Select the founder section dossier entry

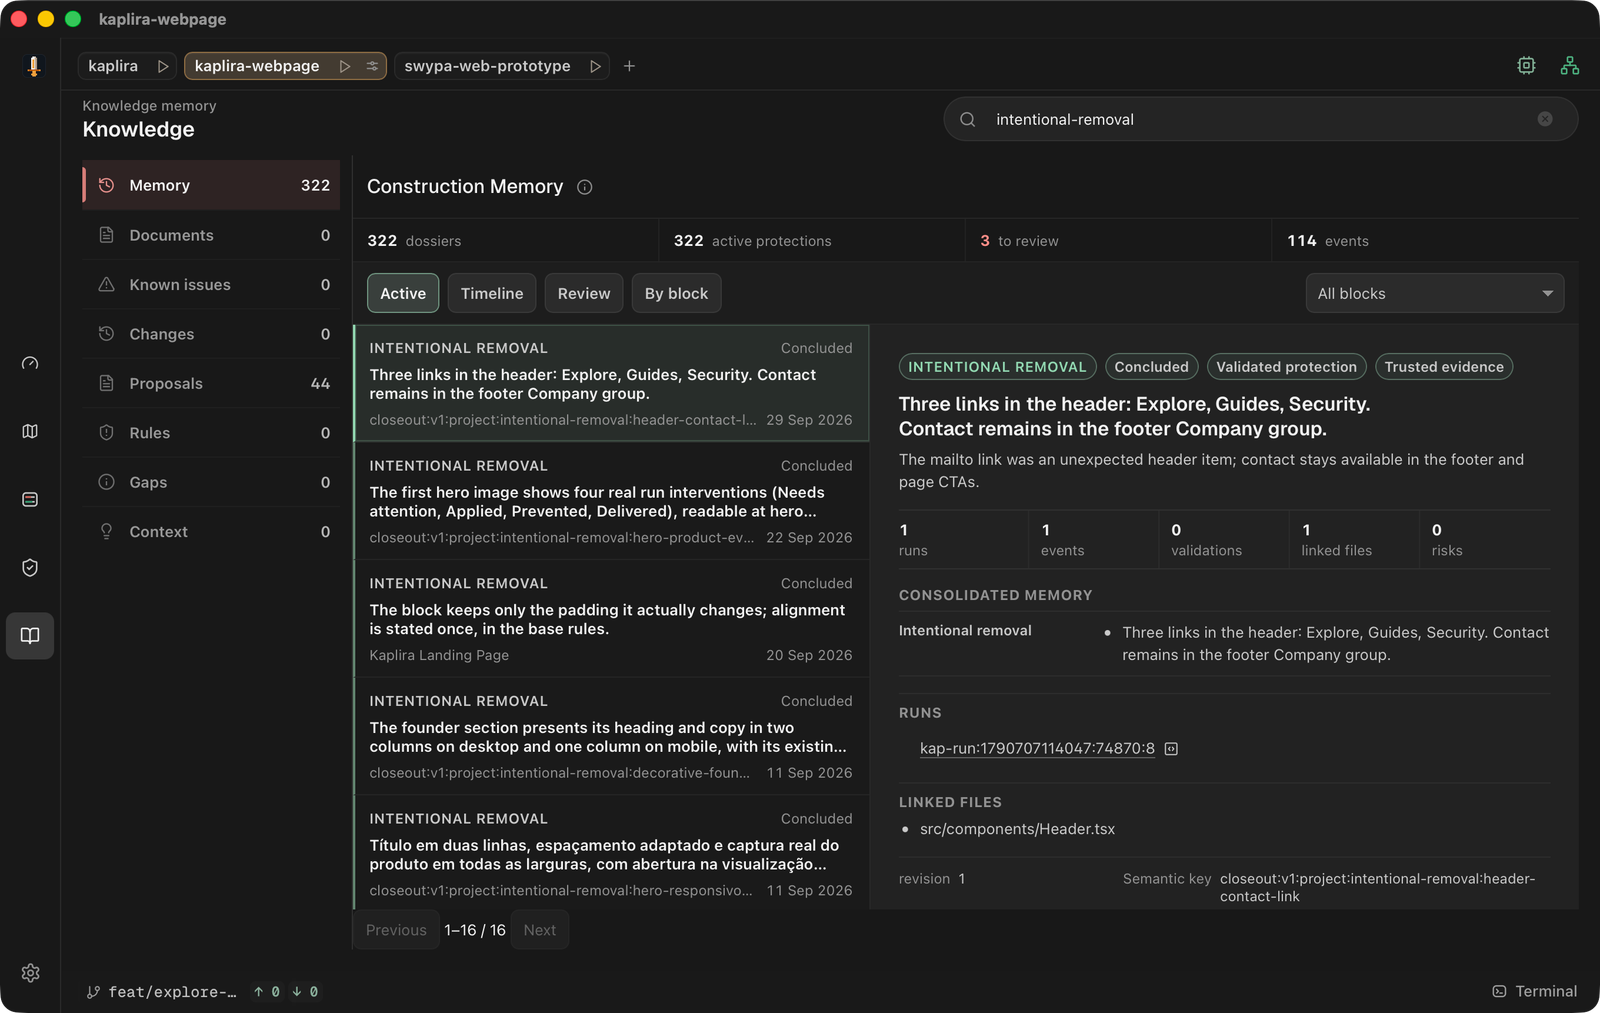pyautogui.click(x=611, y=736)
